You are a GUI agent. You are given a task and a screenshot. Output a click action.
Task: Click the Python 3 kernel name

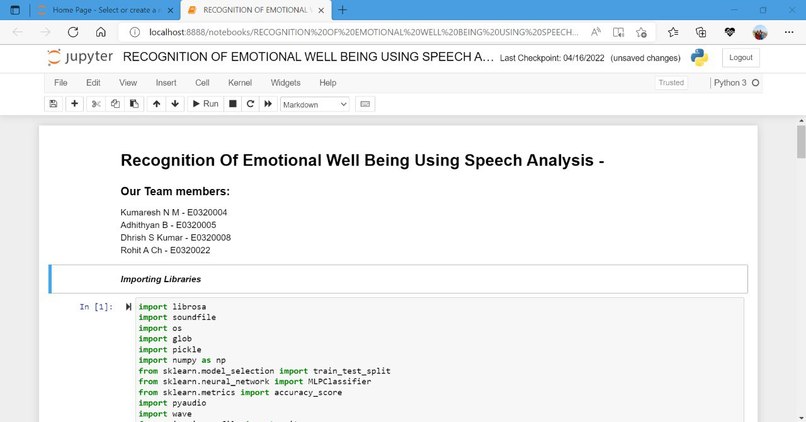point(730,83)
